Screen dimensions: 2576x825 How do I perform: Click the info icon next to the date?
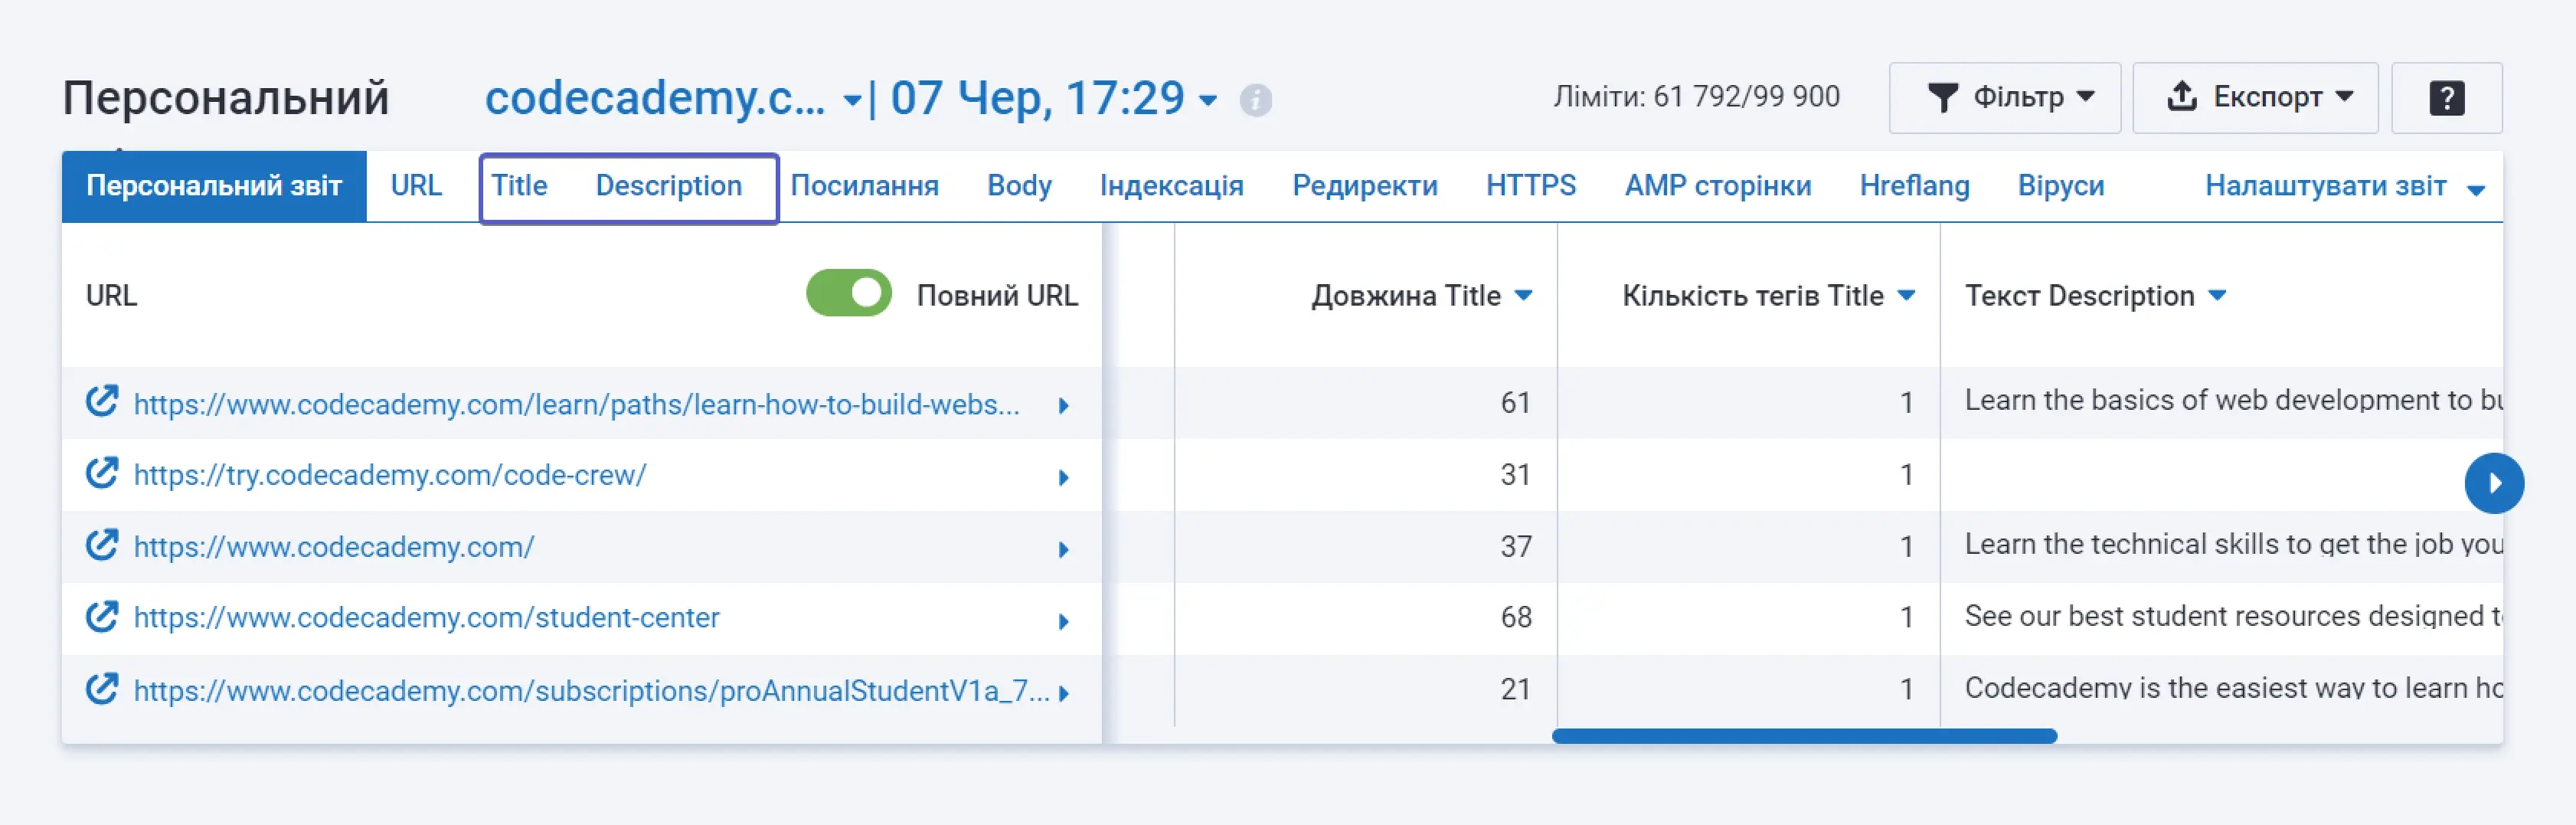[1255, 100]
